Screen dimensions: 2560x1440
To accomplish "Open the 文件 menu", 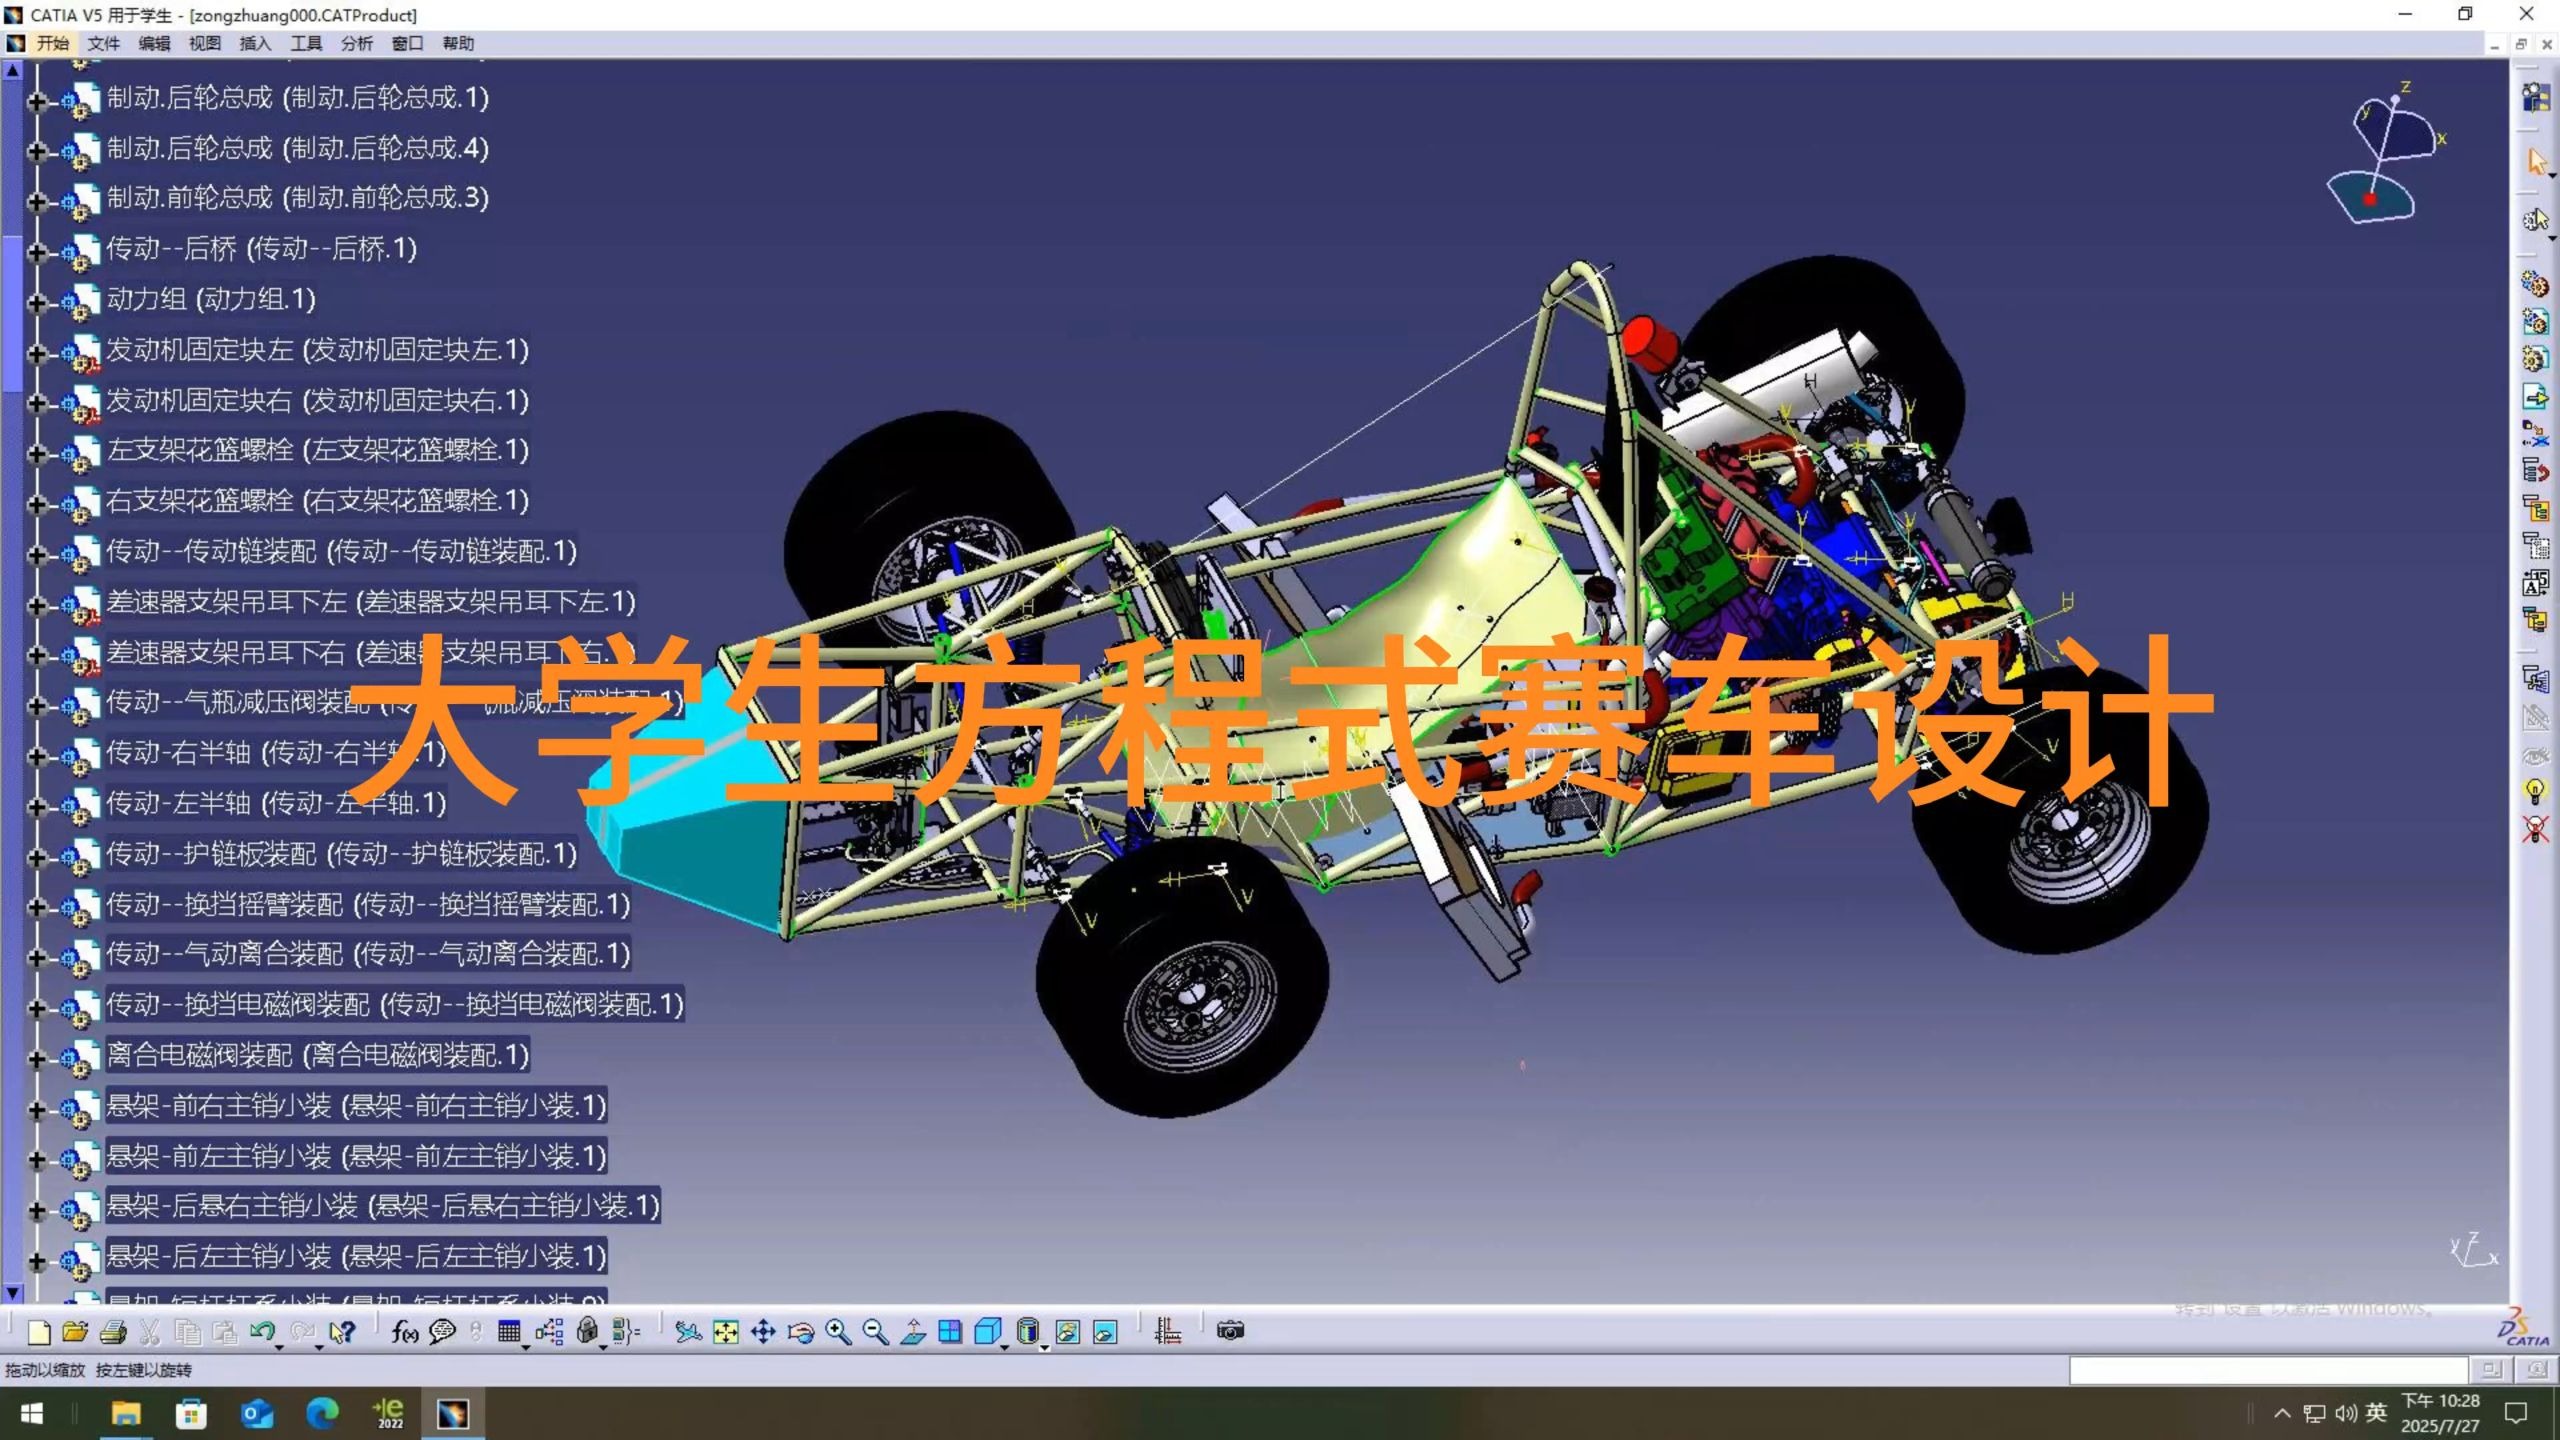I will (x=103, y=43).
